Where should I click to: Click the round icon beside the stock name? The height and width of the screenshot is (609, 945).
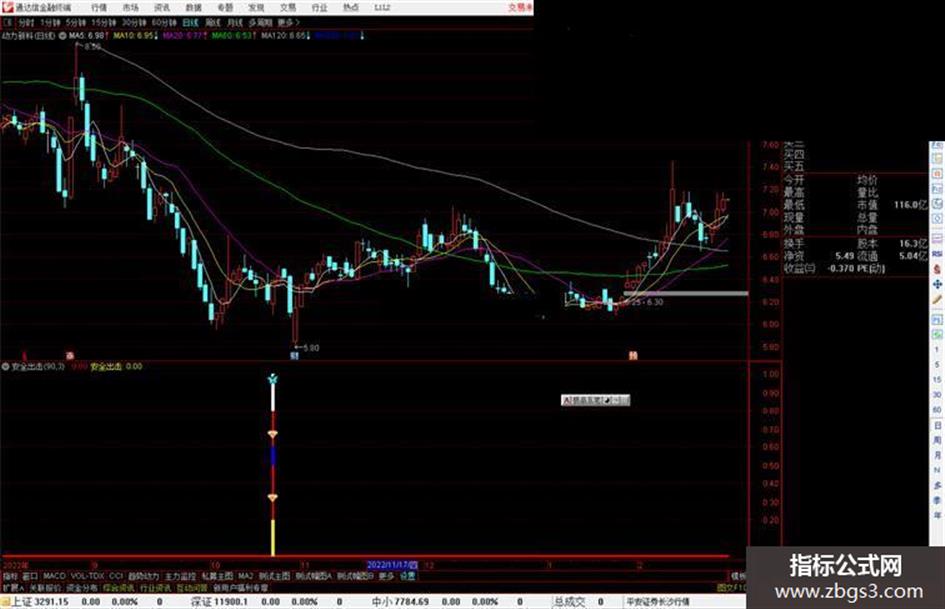coord(62,36)
